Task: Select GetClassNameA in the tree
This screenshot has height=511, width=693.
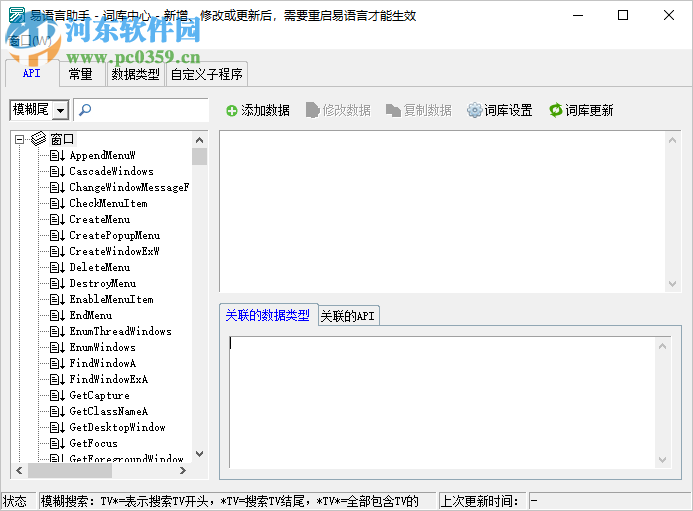Action: tap(109, 412)
